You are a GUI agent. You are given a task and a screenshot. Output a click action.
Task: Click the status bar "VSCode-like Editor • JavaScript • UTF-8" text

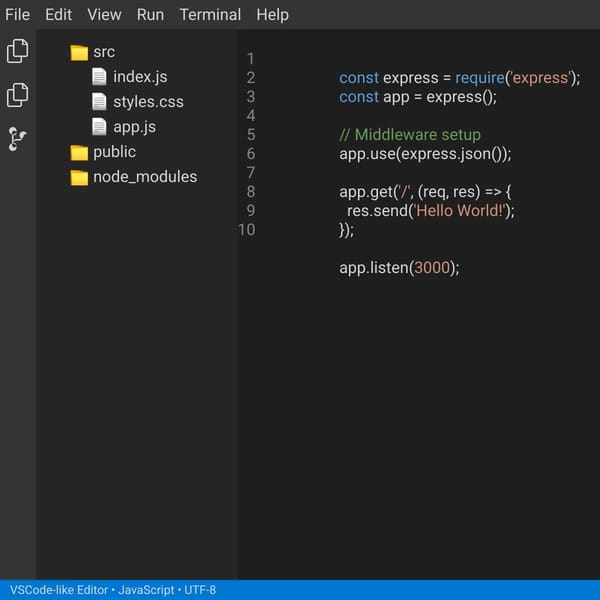coord(113,590)
